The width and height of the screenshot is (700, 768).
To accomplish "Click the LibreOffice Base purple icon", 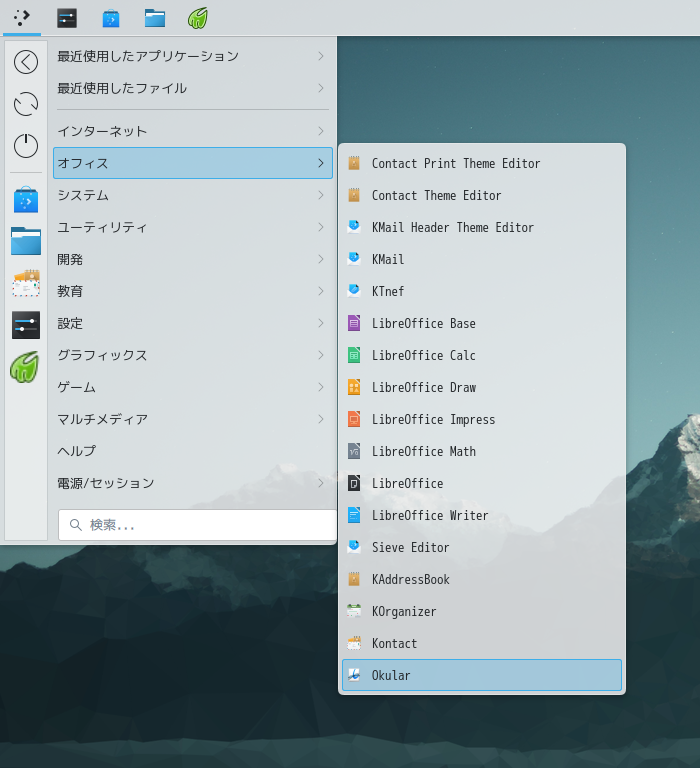I will [354, 323].
